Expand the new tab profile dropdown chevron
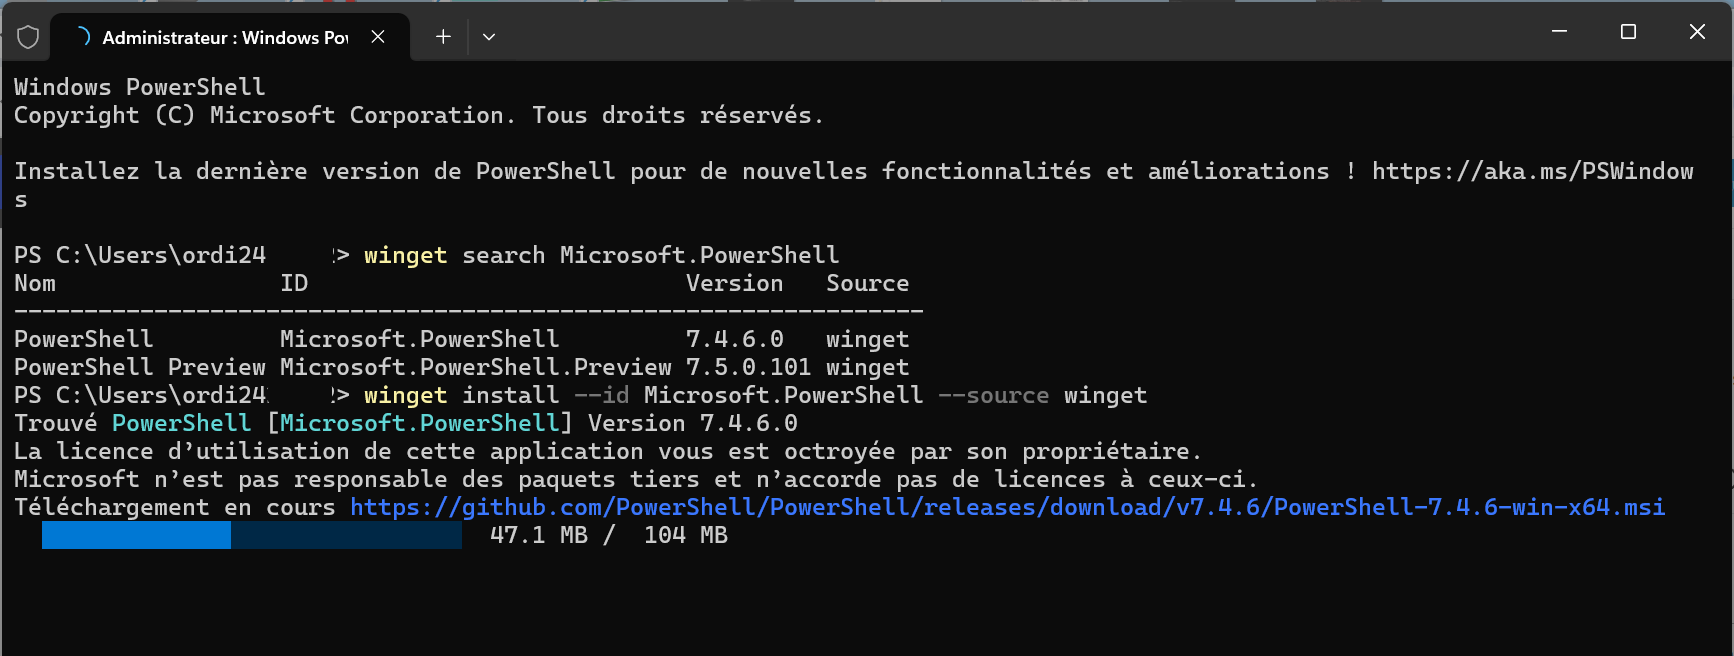1734x656 pixels. (x=489, y=37)
